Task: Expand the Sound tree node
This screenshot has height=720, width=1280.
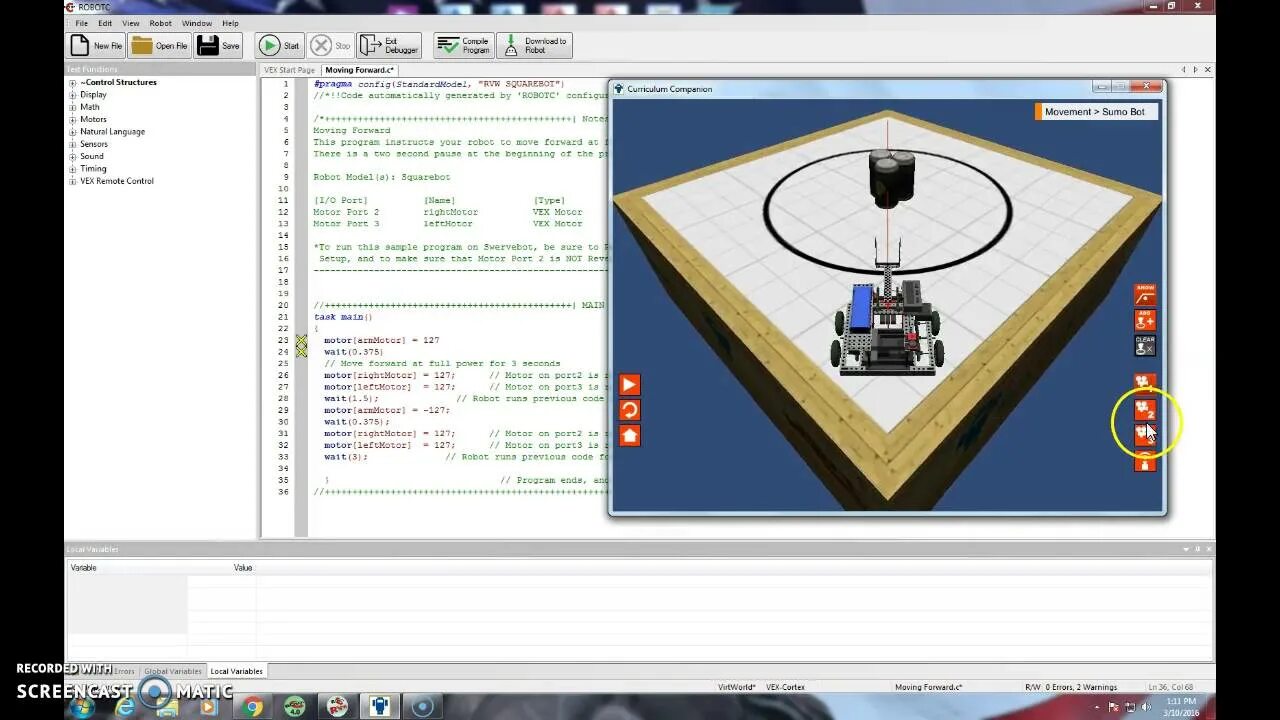Action: 72,157
